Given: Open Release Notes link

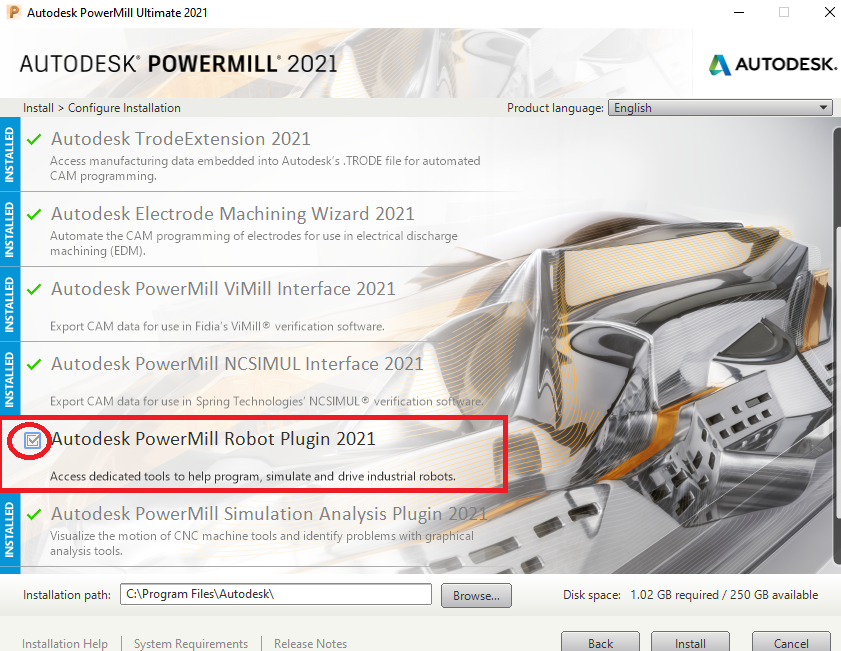Looking at the screenshot, I should point(310,643).
